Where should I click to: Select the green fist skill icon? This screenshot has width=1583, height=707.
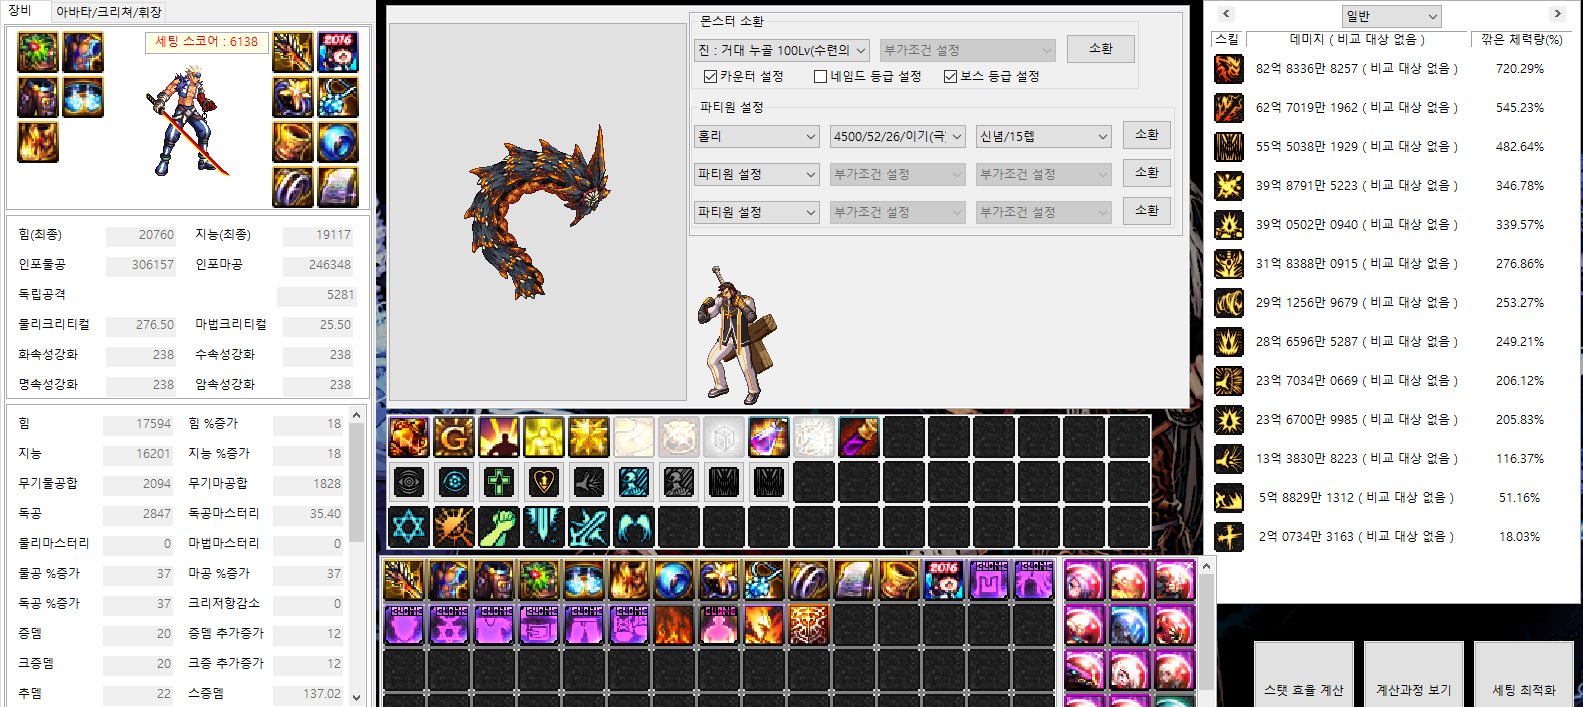pos(498,527)
